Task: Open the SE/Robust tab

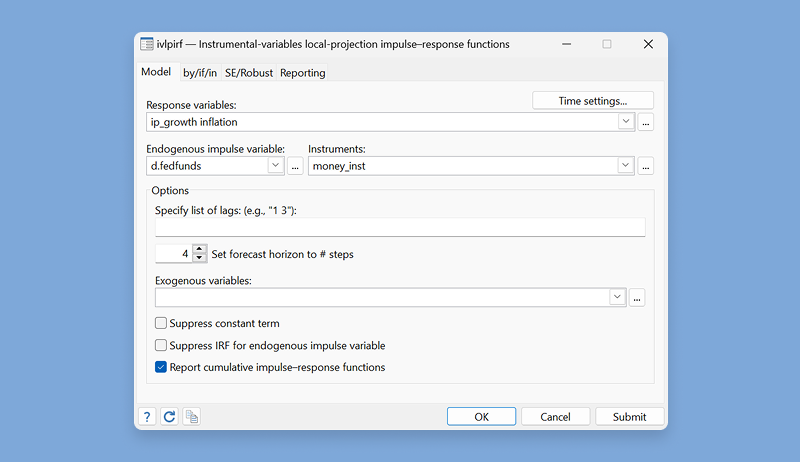Action: (x=249, y=72)
